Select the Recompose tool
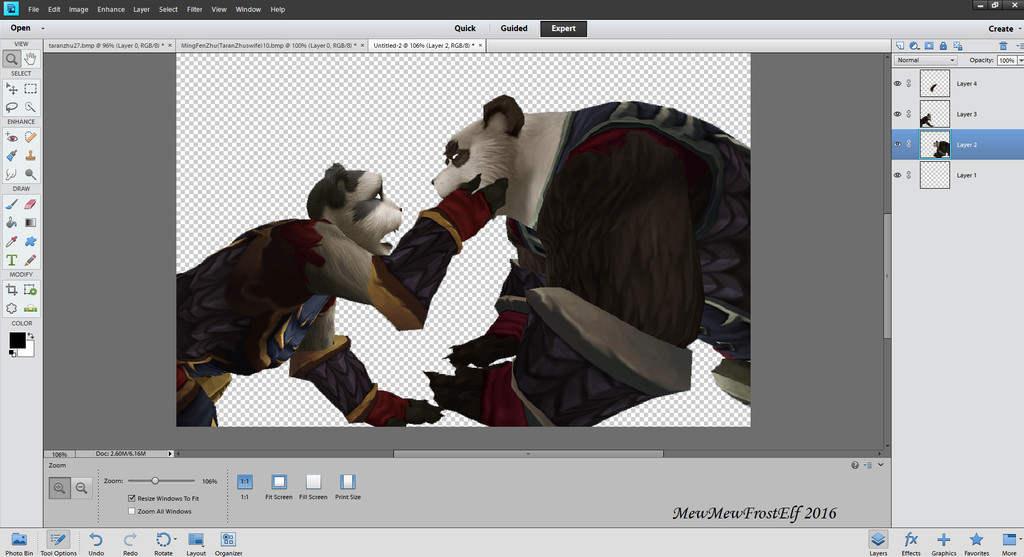Image resolution: width=1024 pixels, height=557 pixels. [31, 290]
